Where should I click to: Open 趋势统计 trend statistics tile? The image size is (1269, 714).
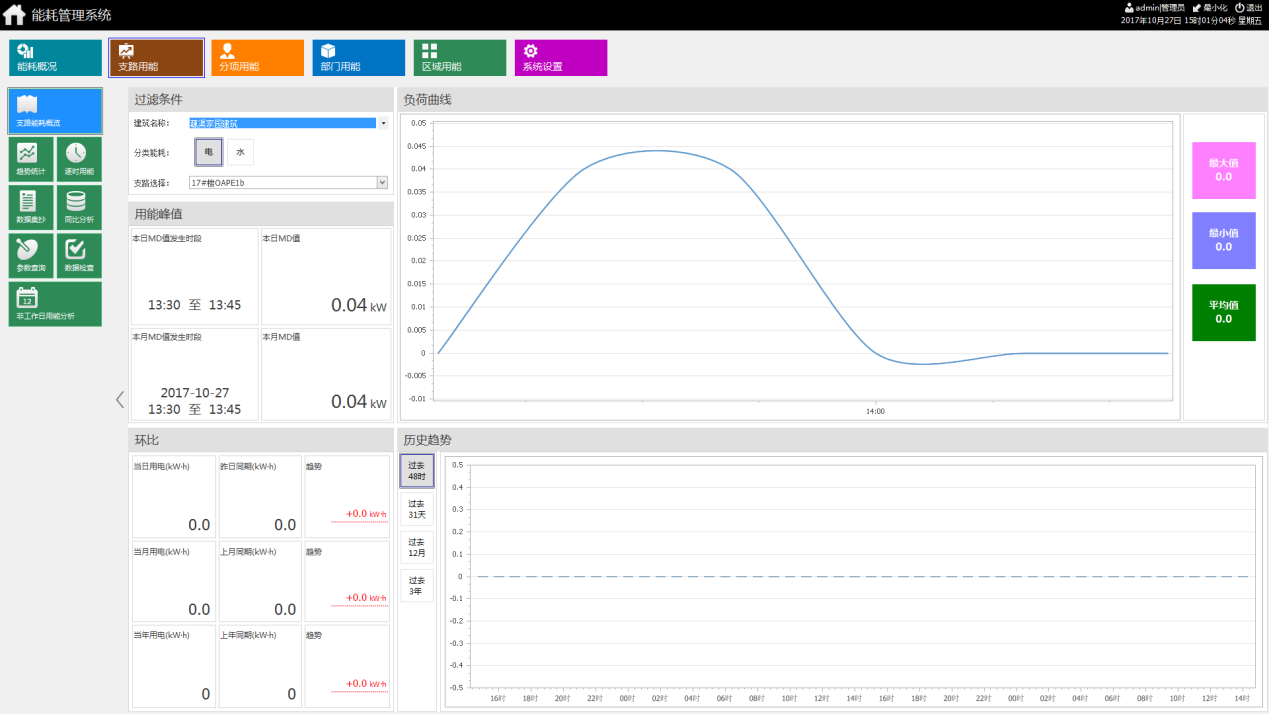[31, 159]
